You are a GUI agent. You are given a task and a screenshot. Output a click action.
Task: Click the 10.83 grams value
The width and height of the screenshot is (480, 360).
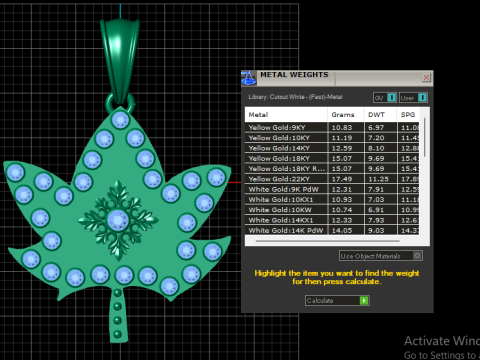(342, 127)
